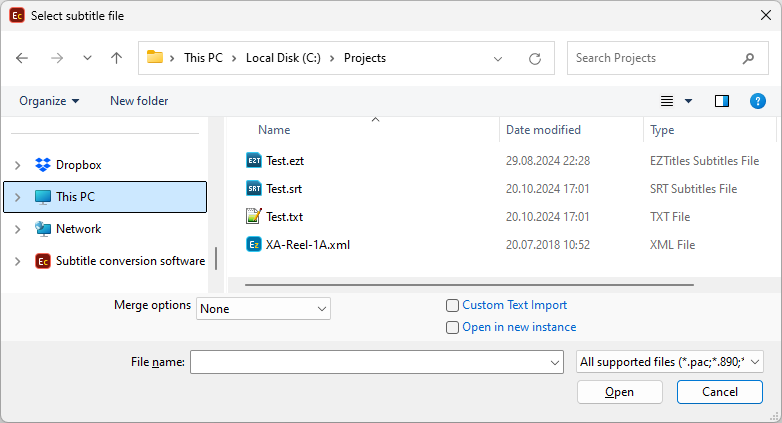Open the Merge options dropdown
782x423 pixels.
(264, 309)
